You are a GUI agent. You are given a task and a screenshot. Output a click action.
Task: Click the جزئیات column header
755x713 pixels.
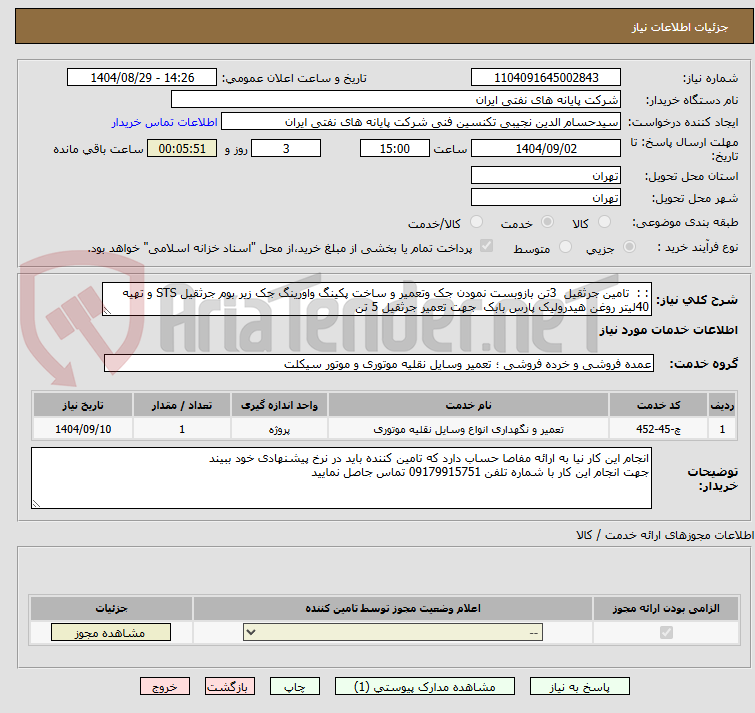click(x=111, y=609)
